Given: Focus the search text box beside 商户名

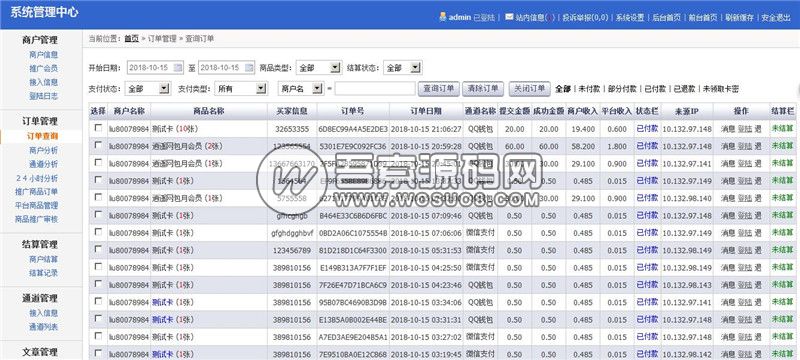Looking at the screenshot, I should [375, 88].
